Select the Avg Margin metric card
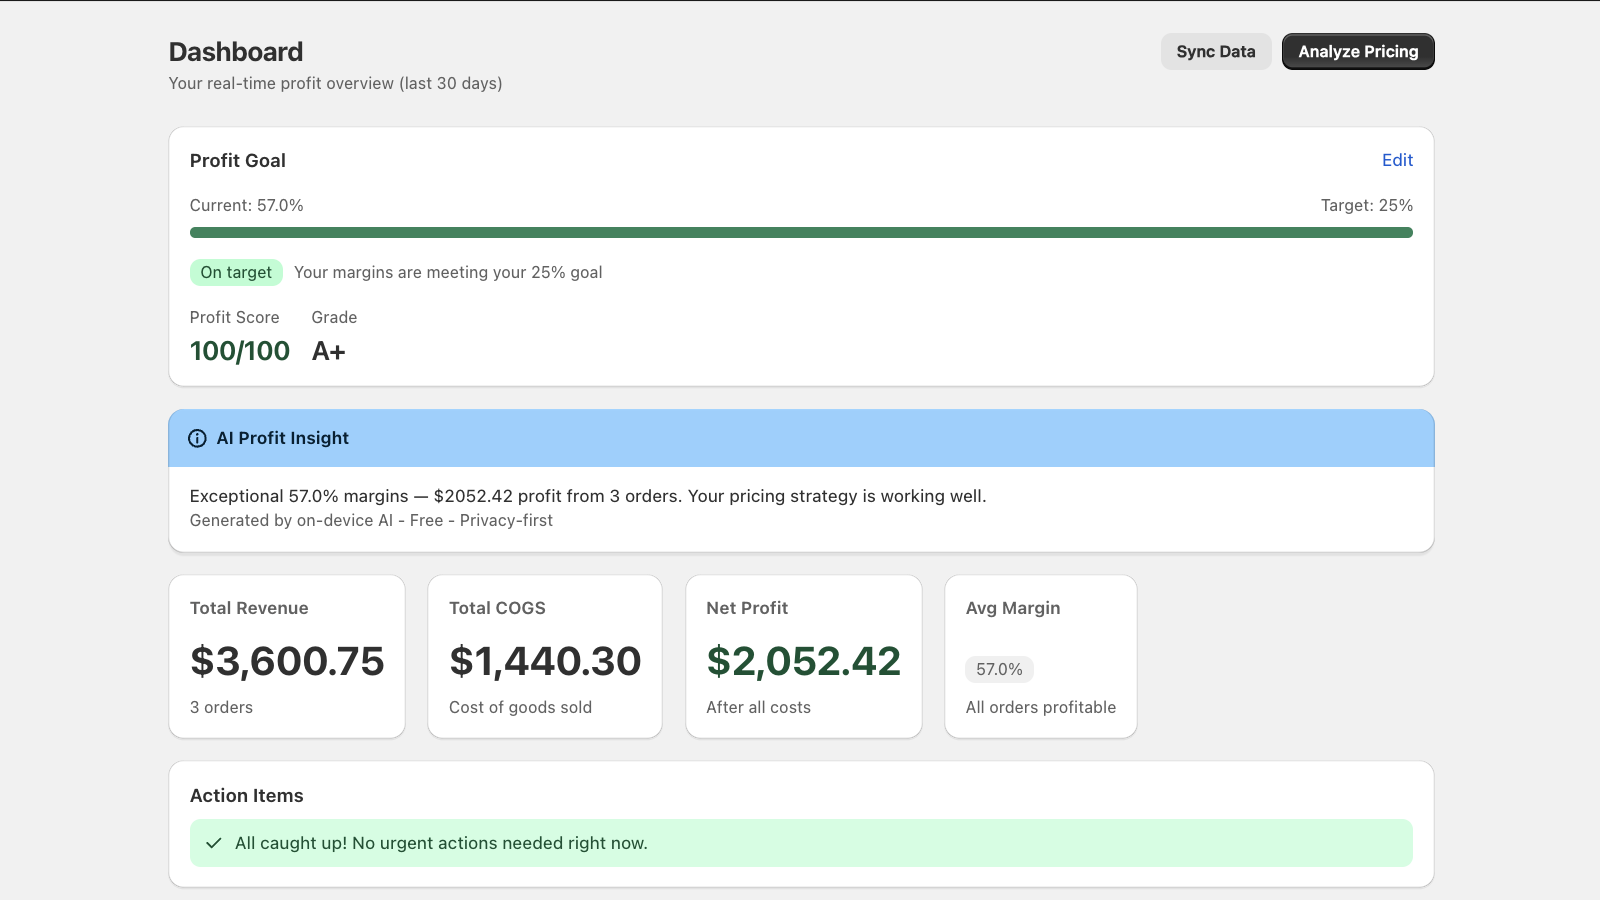 1040,656
